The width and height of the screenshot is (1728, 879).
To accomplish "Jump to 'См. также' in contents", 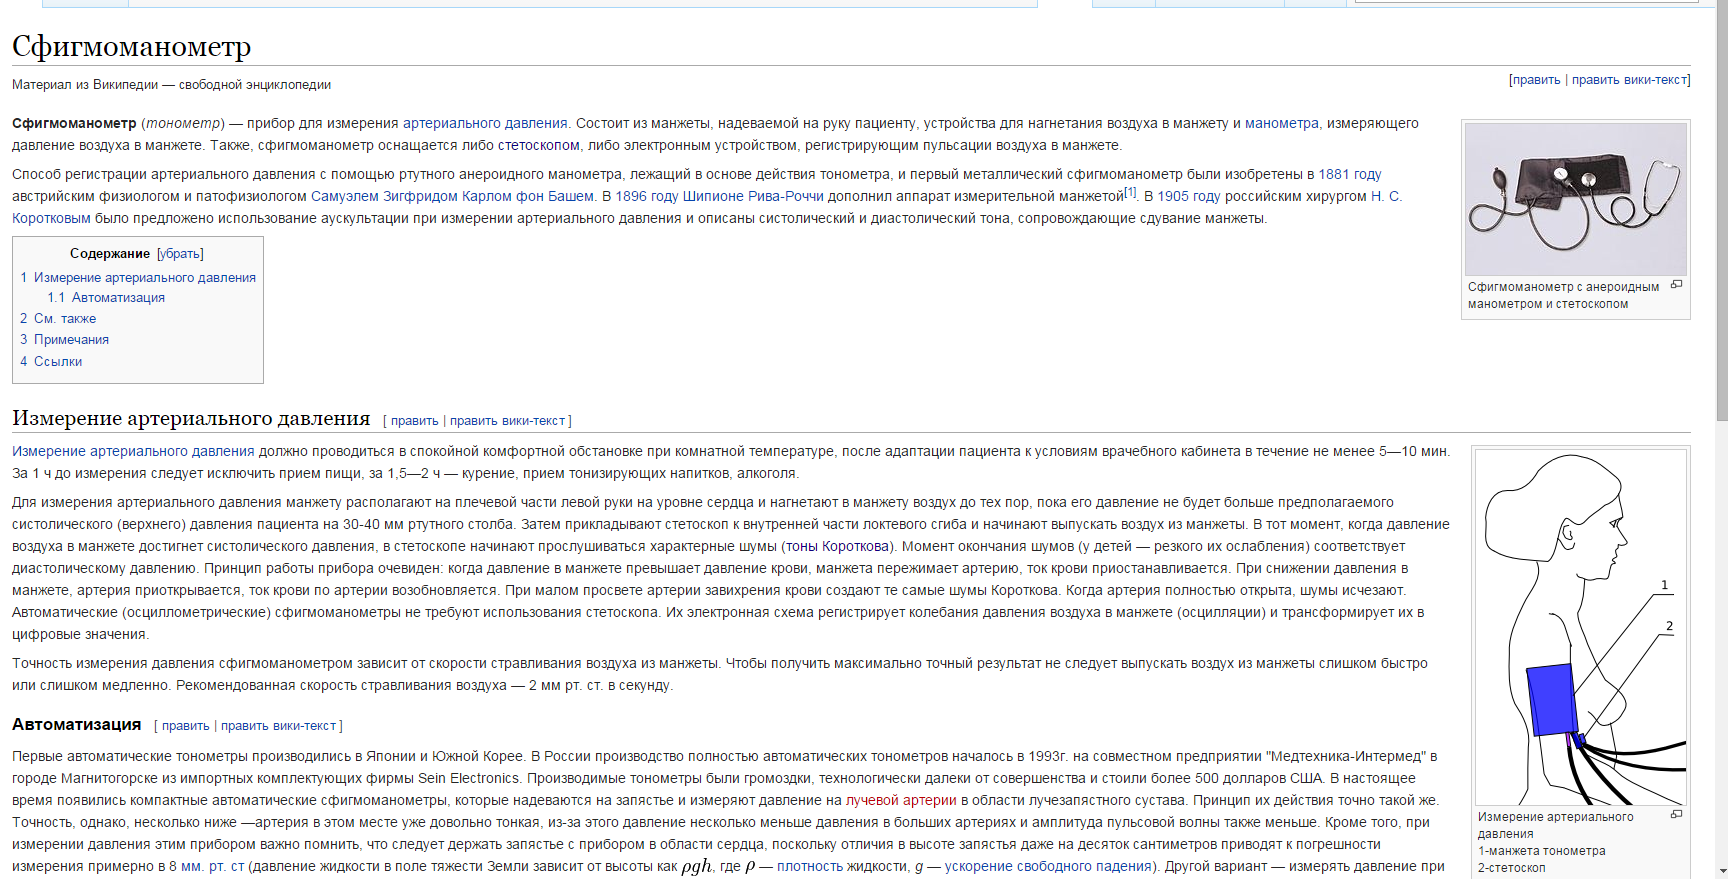I will (x=65, y=319).
